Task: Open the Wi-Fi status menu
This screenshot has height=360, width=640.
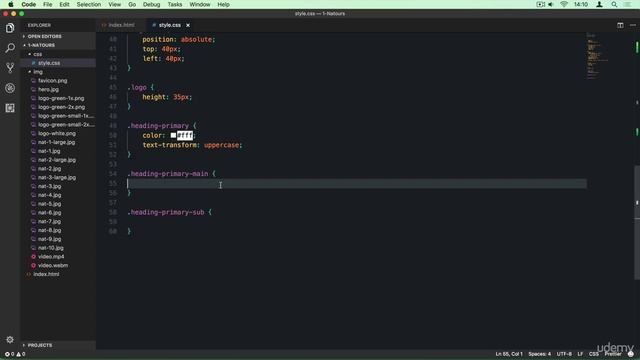Action: 564,4
